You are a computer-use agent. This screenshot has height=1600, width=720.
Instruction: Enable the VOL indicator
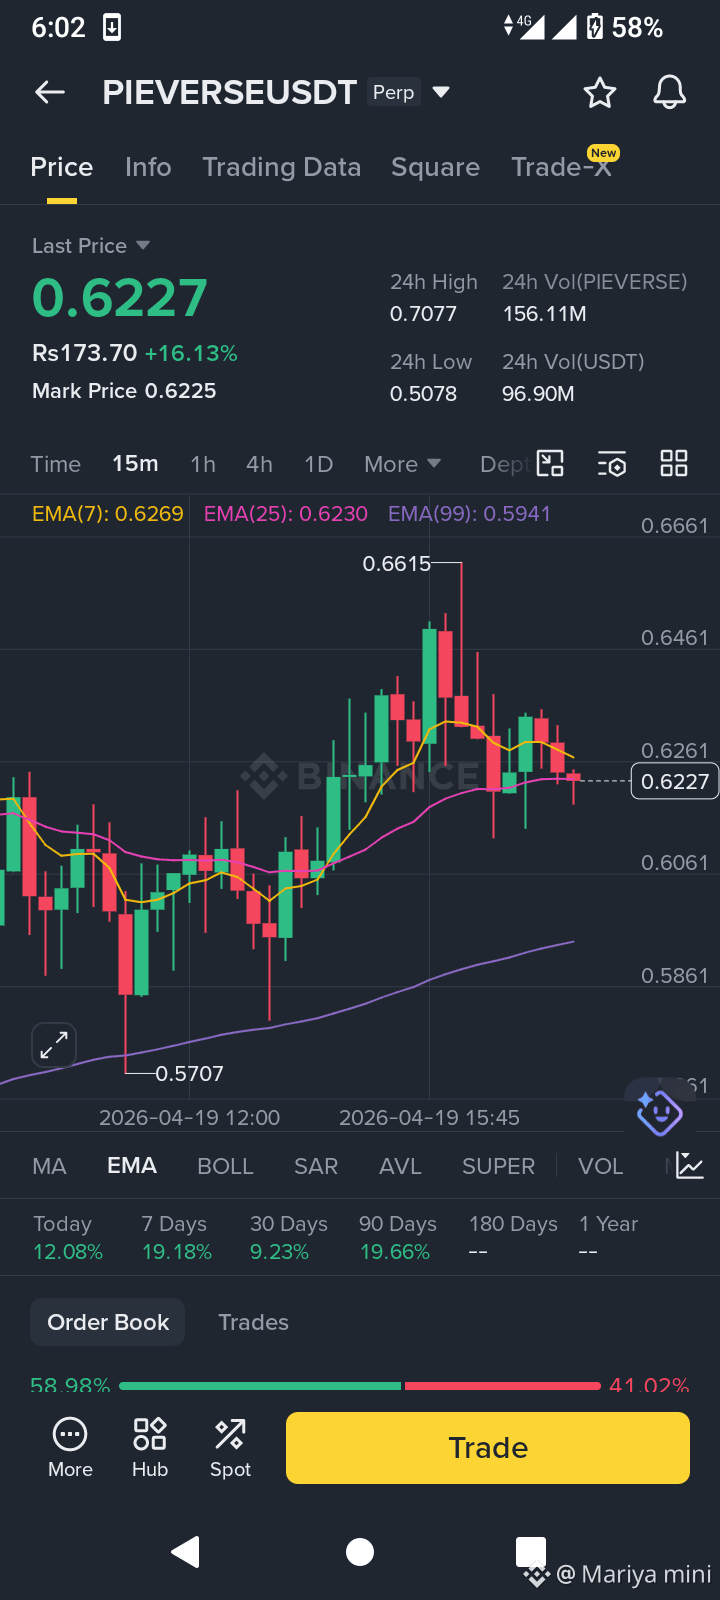pyautogui.click(x=600, y=1166)
